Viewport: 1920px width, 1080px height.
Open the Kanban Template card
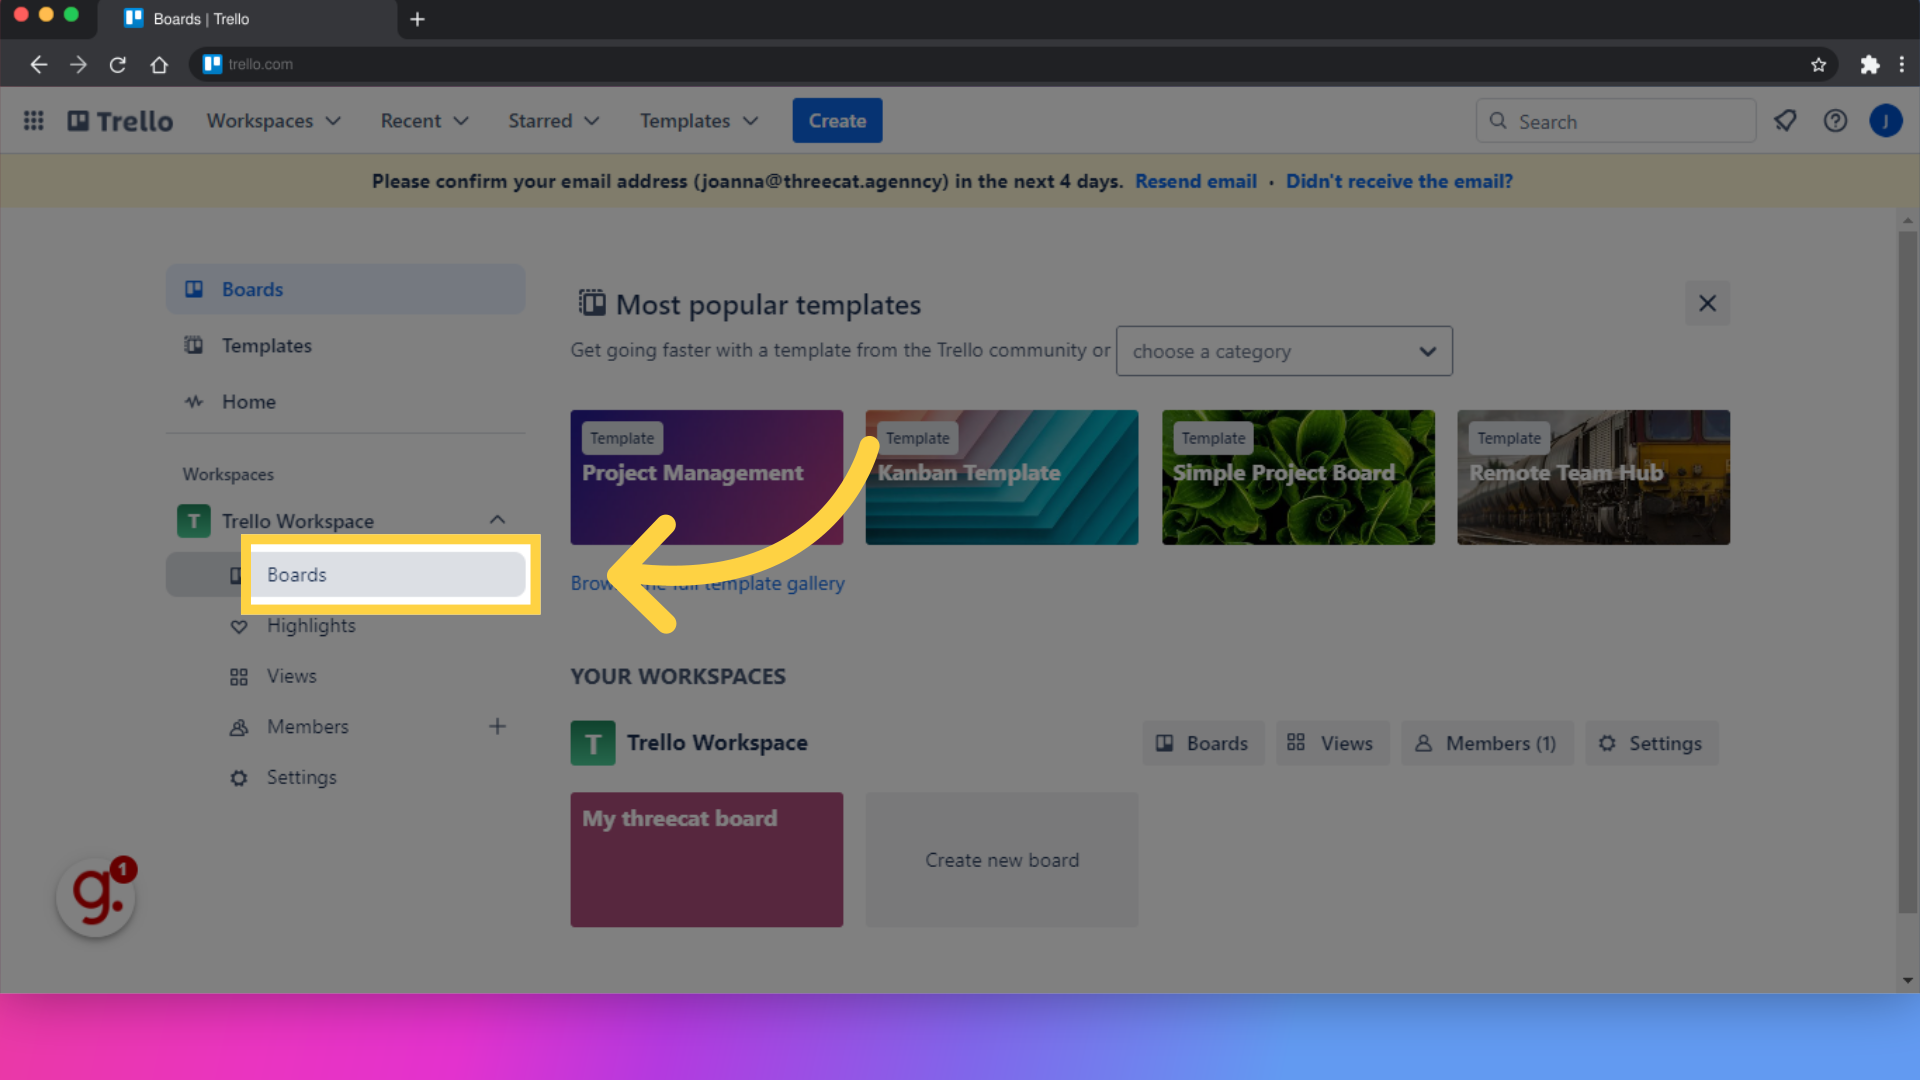pos(1002,477)
